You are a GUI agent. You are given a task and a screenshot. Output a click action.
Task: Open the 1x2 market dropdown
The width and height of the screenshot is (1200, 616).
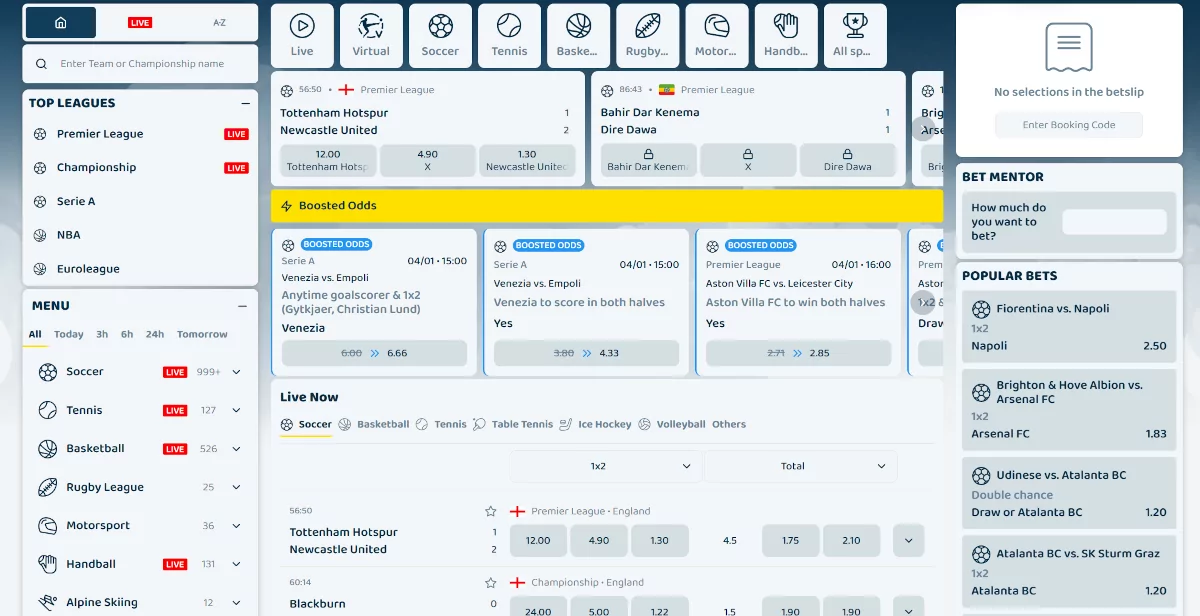pyautogui.click(x=605, y=466)
